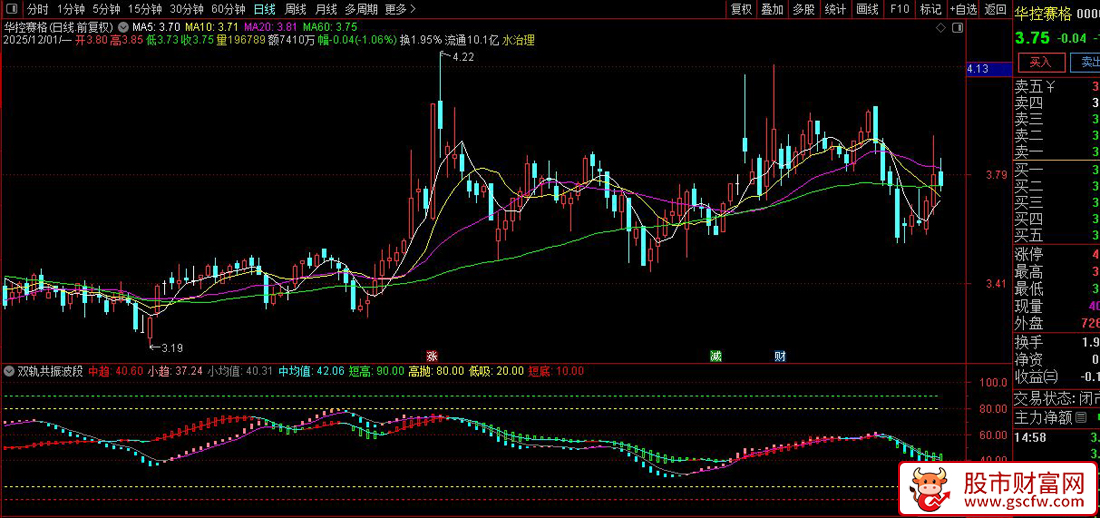
Task: Select the 15分钟 period tab
Action: pos(145,9)
